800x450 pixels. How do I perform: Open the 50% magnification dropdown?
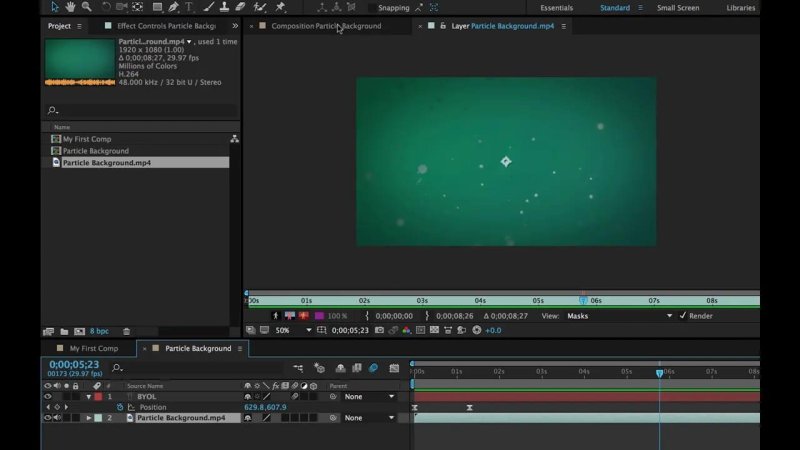pos(293,330)
